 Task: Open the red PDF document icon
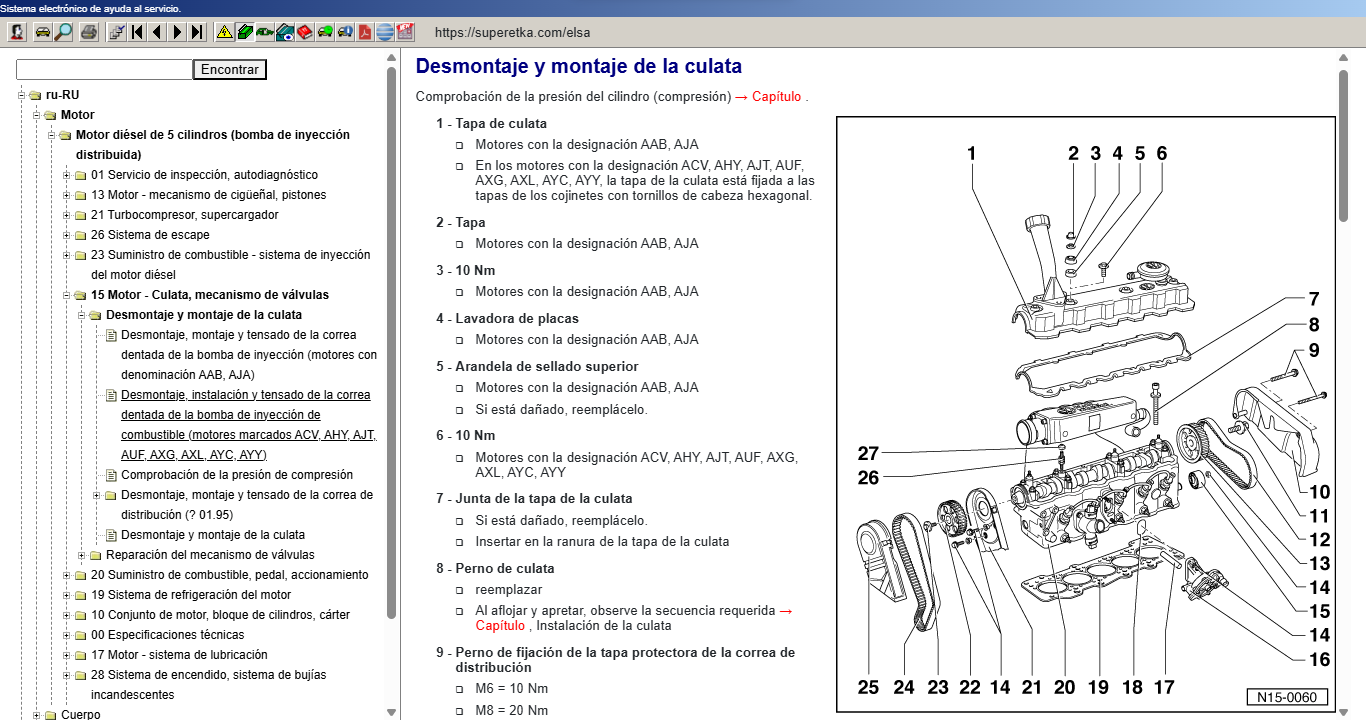click(x=365, y=32)
